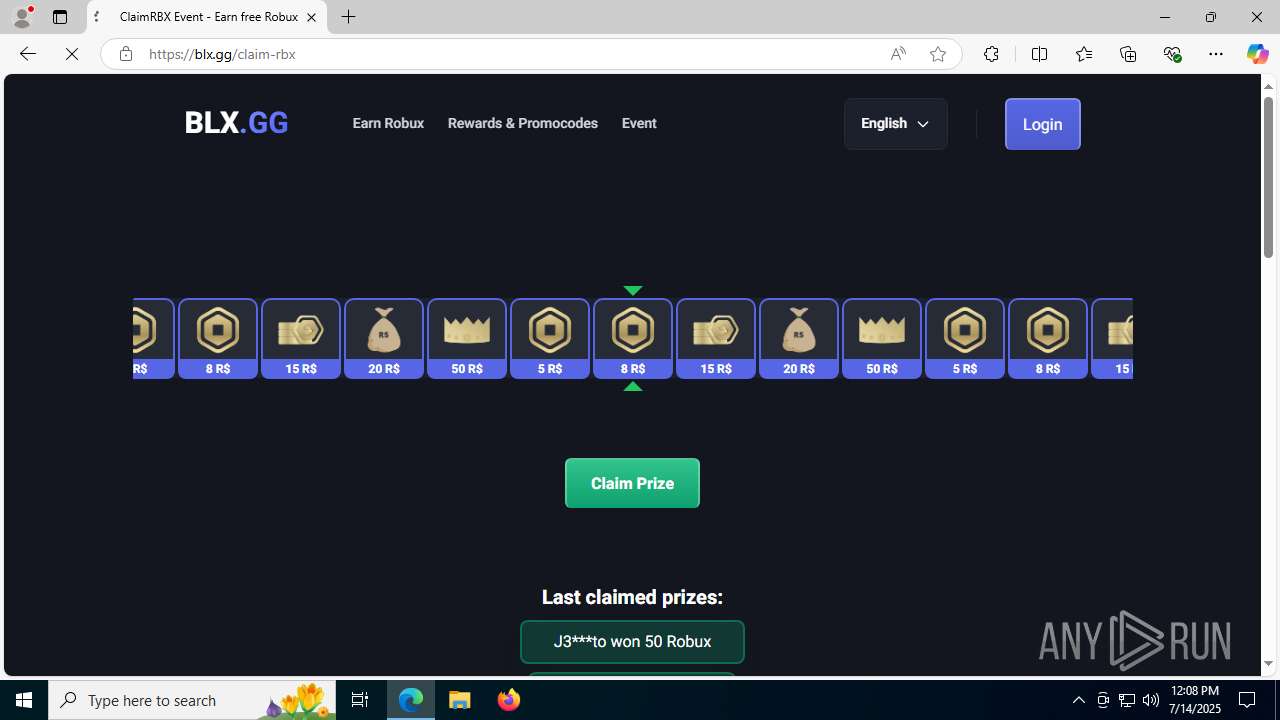
Task: Open the Earn Robux menu item
Action: coord(388,123)
